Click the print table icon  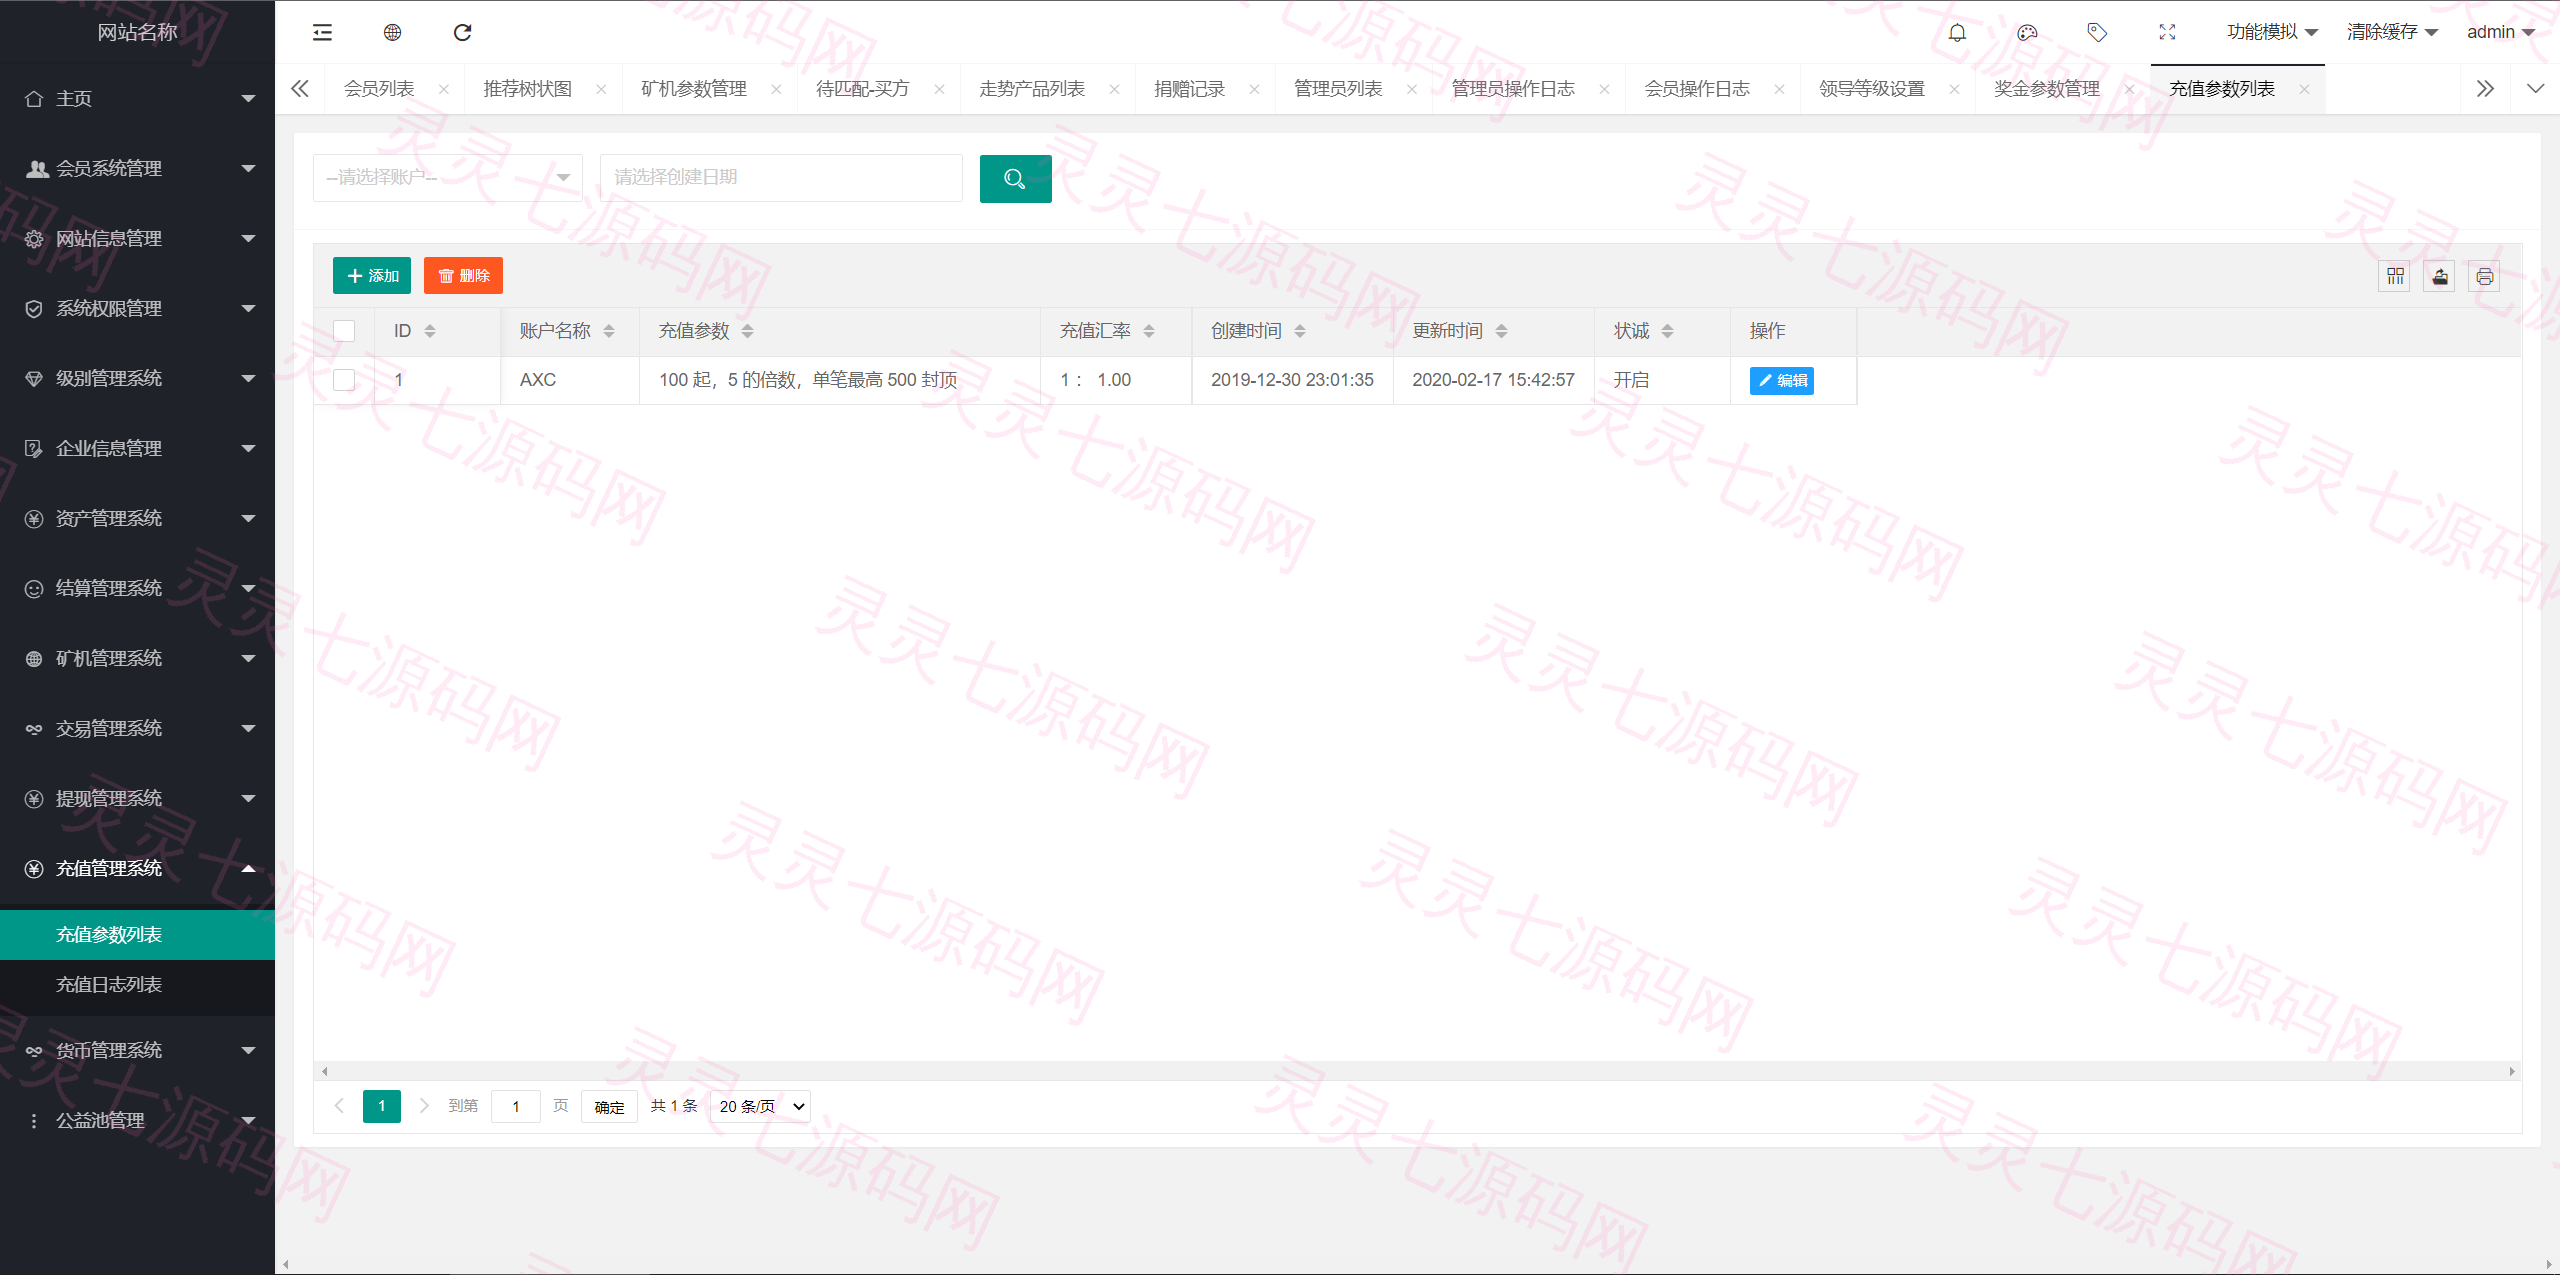tap(2485, 276)
